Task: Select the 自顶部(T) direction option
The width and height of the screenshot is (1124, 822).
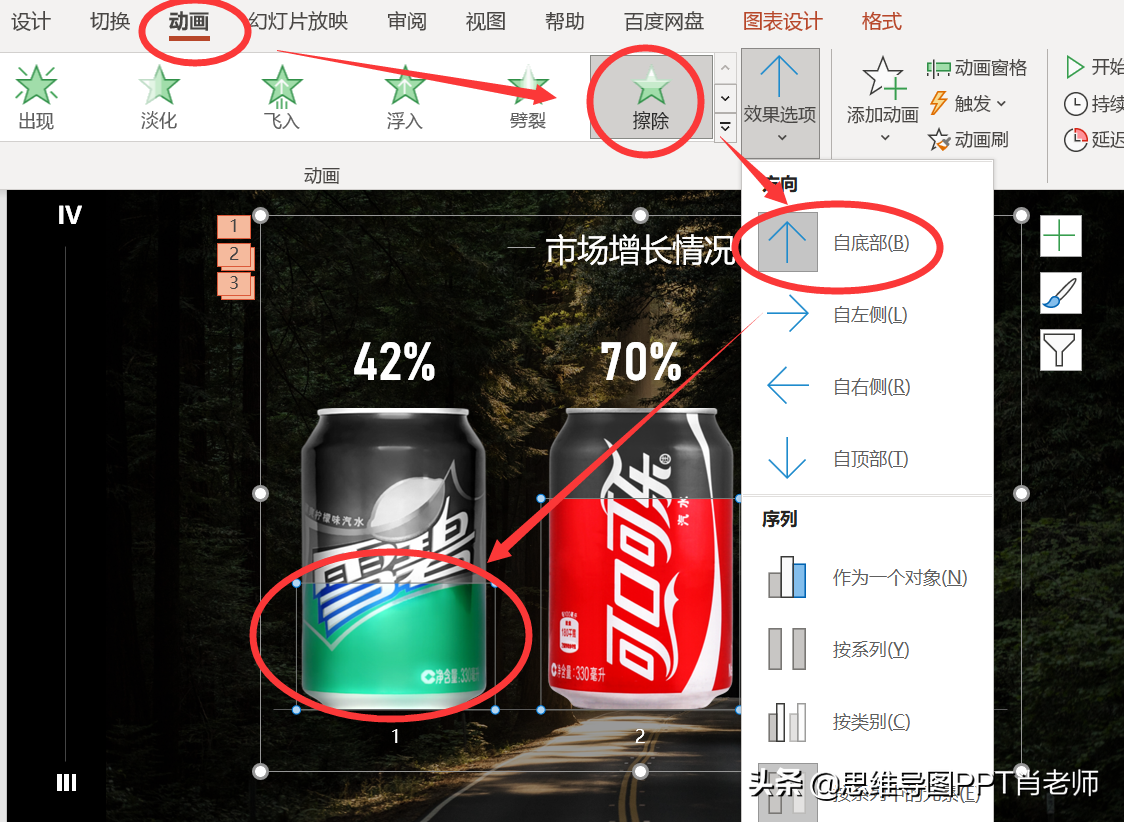Action: (867, 458)
